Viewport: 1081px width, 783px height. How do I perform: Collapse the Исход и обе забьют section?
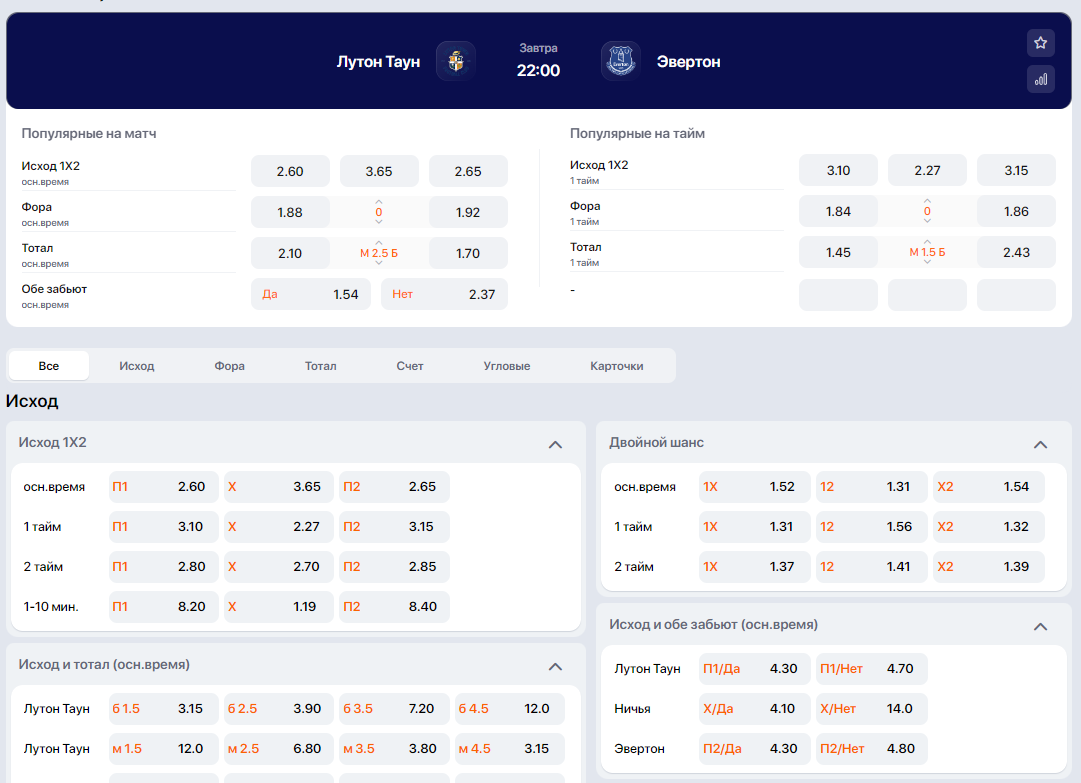[1040, 626]
